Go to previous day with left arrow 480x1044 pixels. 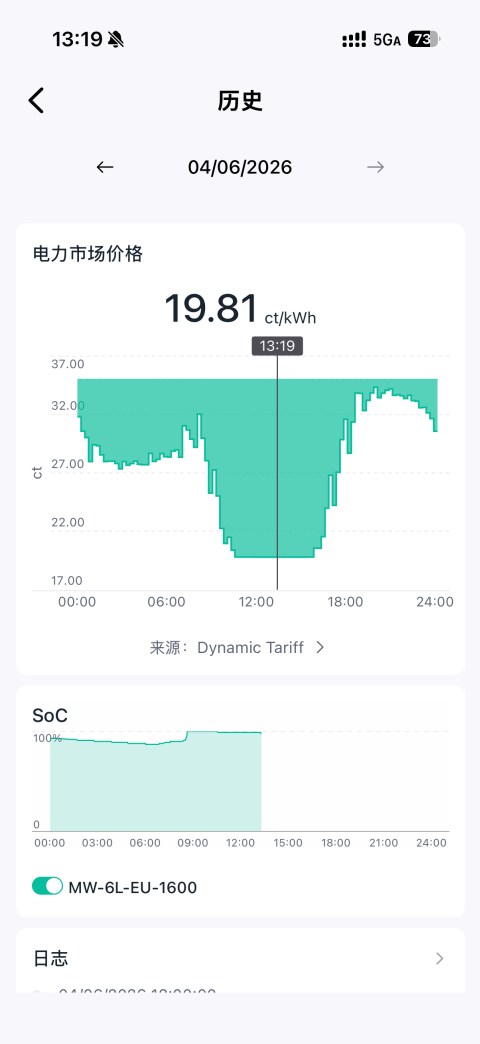tap(105, 167)
